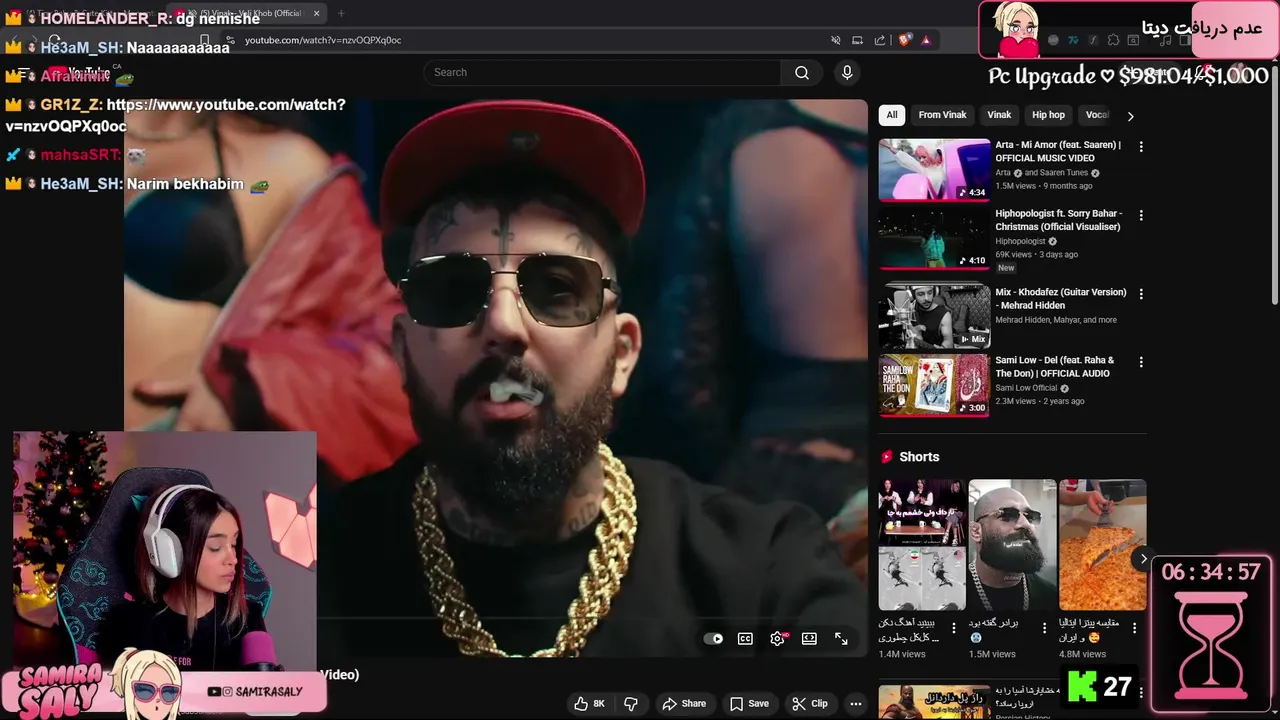Open the Arta - Mi Amor video thumbnail

coord(934,169)
